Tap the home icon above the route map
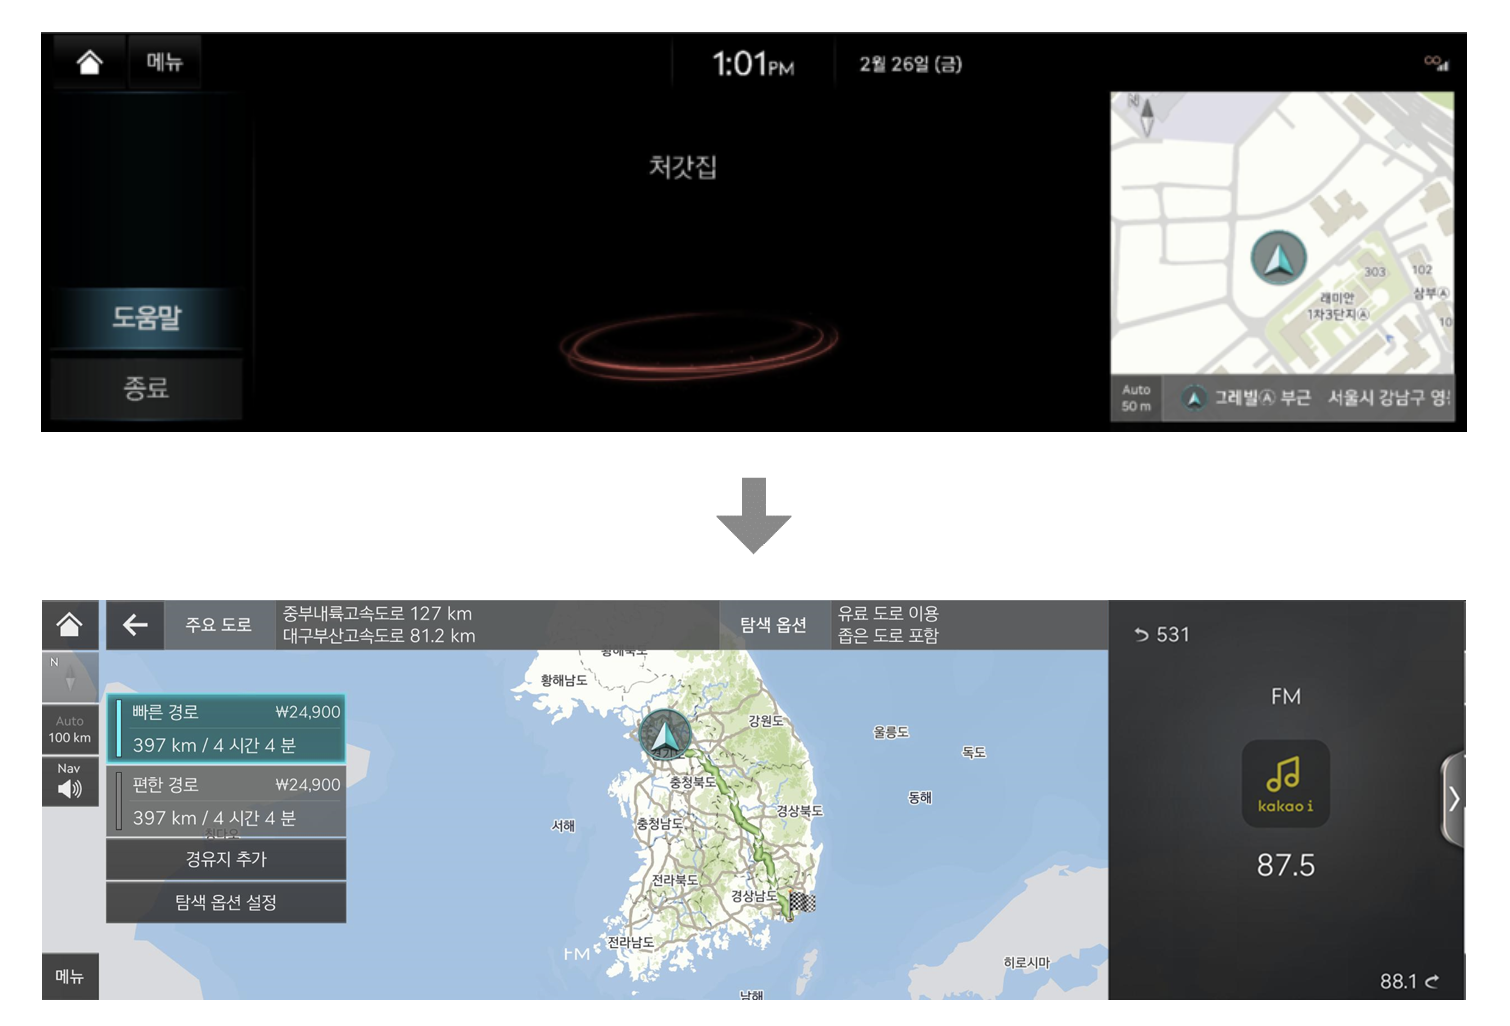Viewport: 1510px width, 1026px height. tap(70, 625)
